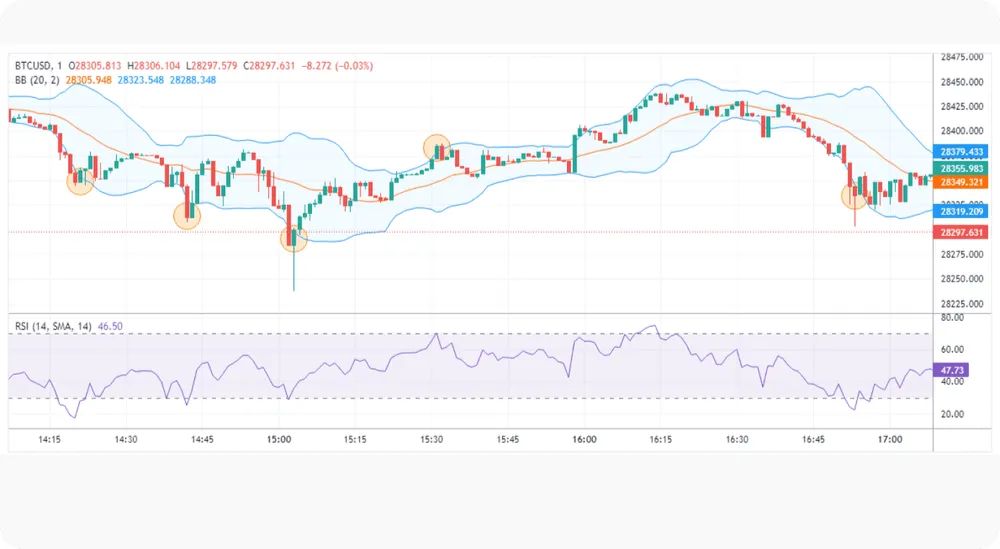Select the circle marker near 14:45 candles
The width and height of the screenshot is (1000, 549).
click(x=187, y=216)
